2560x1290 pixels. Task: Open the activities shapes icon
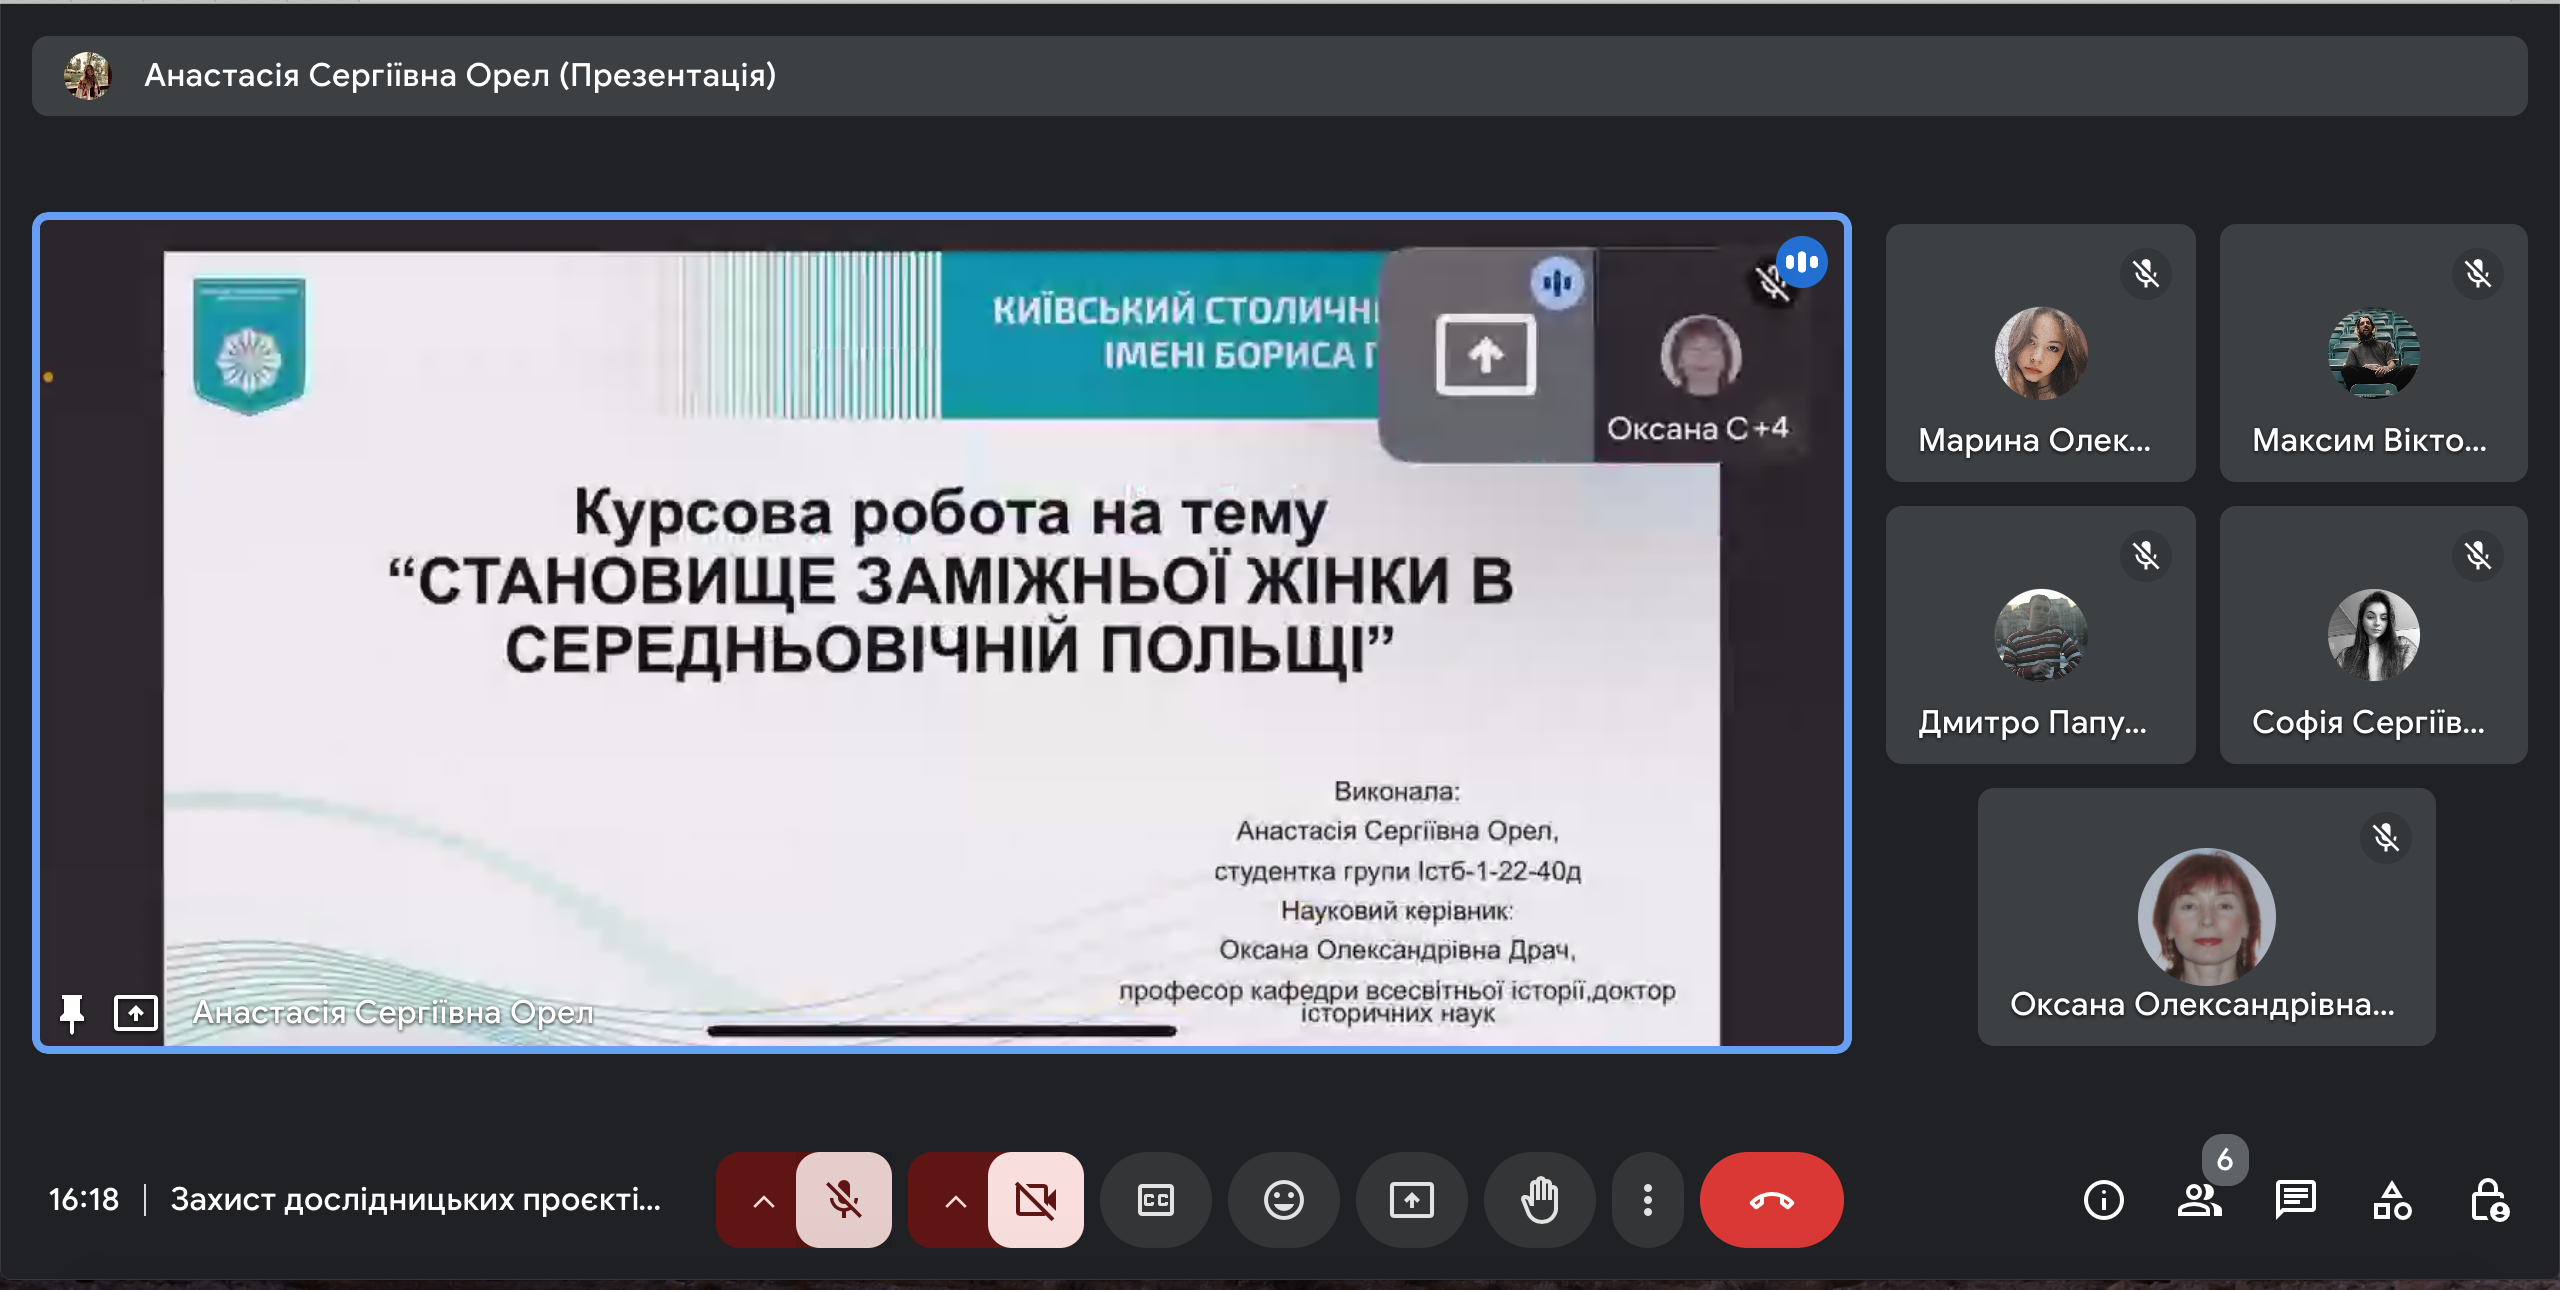point(2391,1200)
